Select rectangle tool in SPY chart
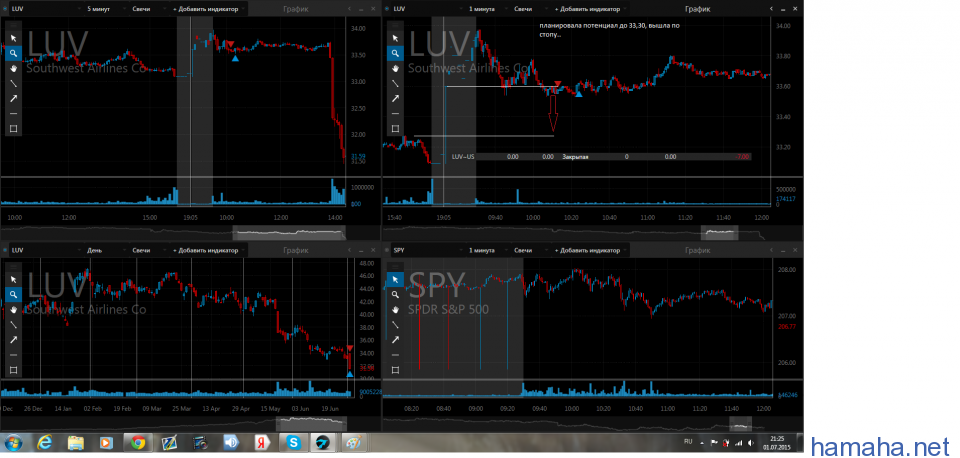The width and height of the screenshot is (960, 458). [x=396, y=370]
